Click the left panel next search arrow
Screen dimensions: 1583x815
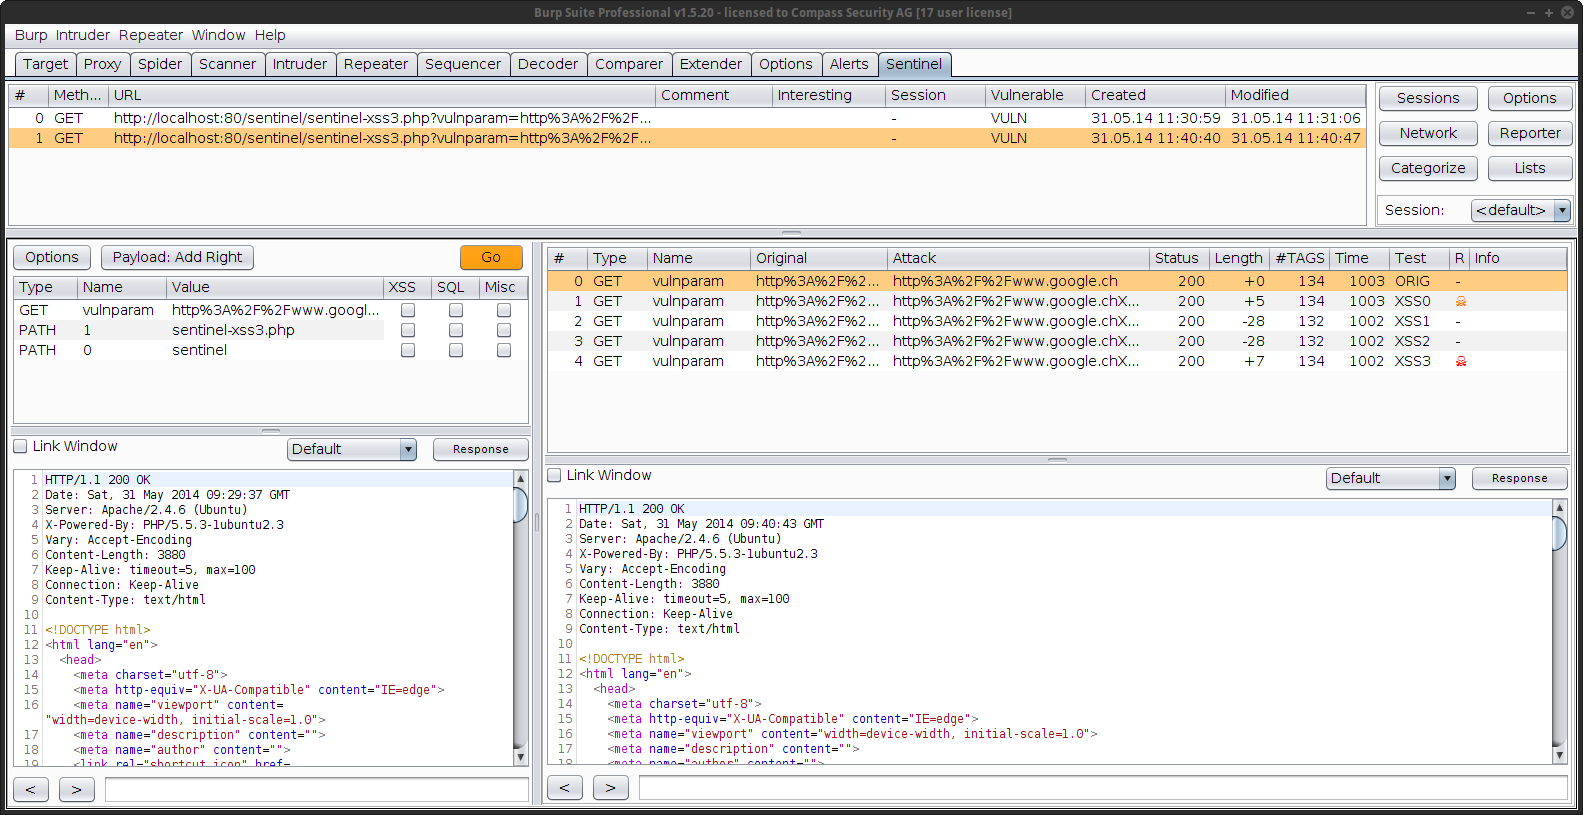(76, 790)
